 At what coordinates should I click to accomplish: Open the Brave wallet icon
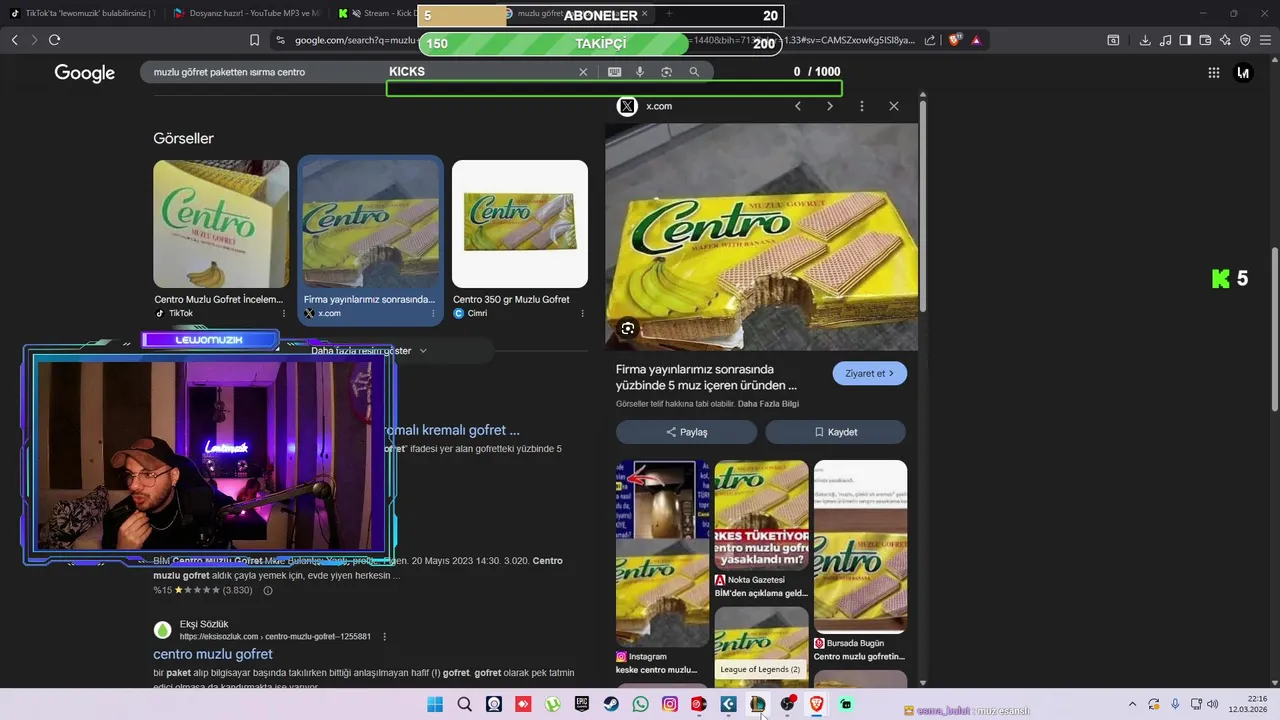pyautogui.click(x=1205, y=40)
